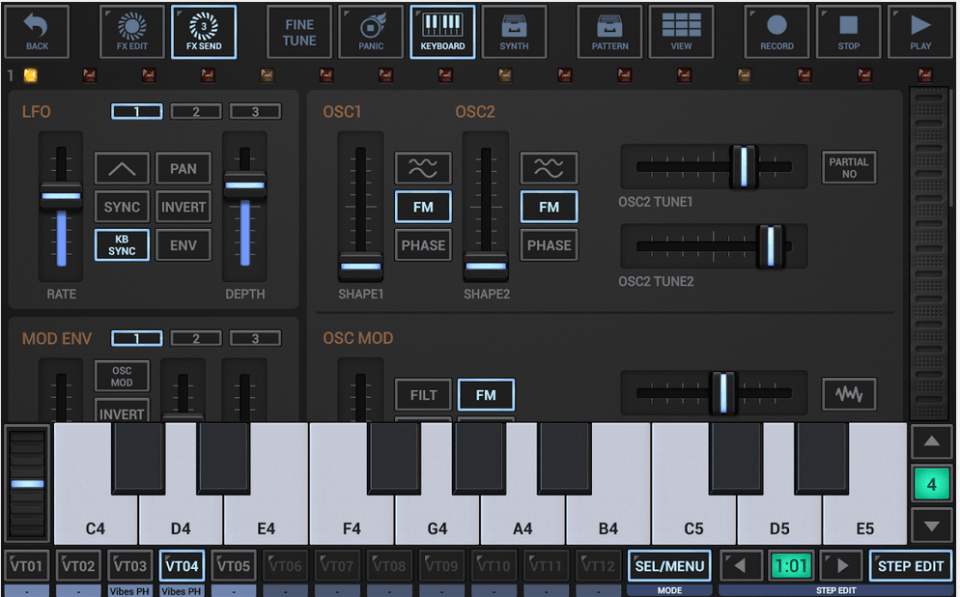The image size is (960, 597).
Task: Toggle PHASE for OSC2
Action: (549, 245)
